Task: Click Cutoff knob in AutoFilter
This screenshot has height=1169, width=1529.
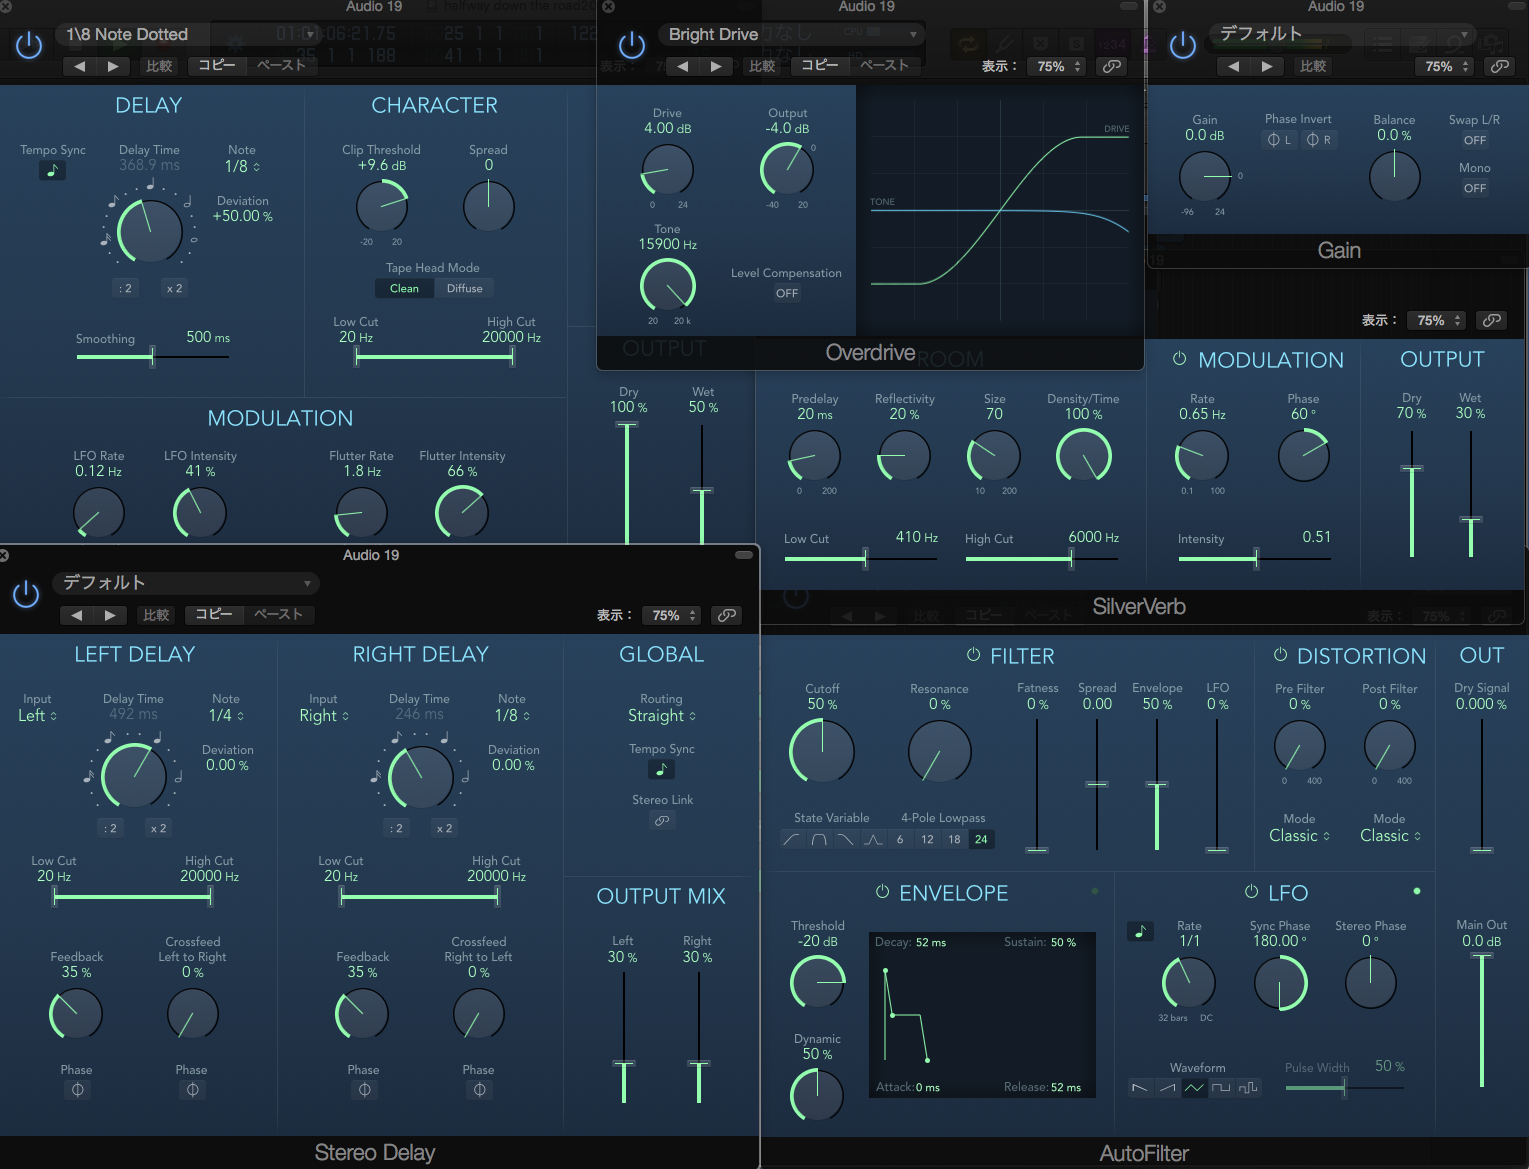Action: tap(822, 750)
